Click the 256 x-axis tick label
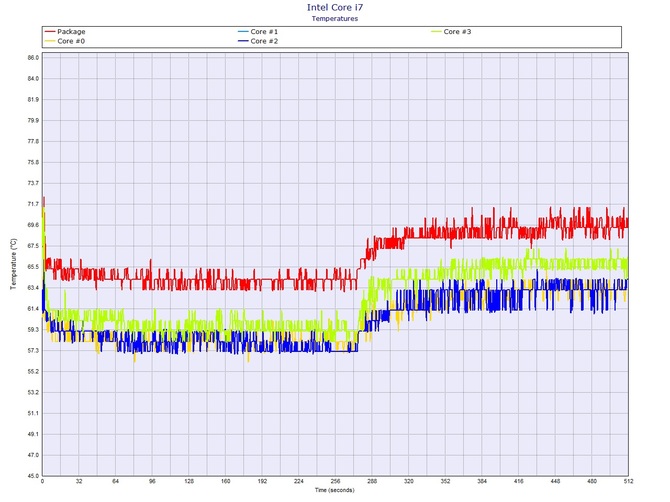Screen dimensions: 670x502 tap(335, 481)
